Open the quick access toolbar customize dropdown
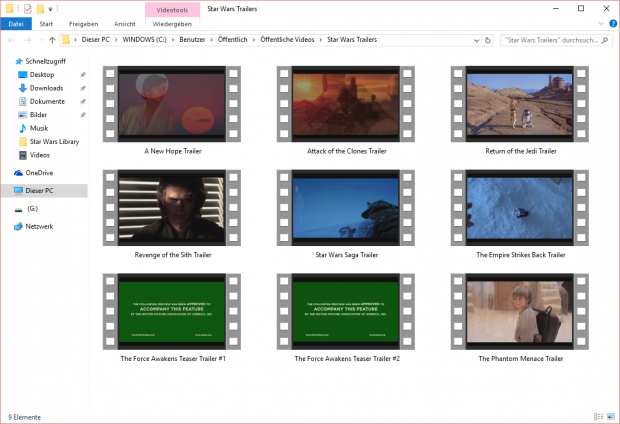The width and height of the screenshot is (620, 424). click(50, 9)
